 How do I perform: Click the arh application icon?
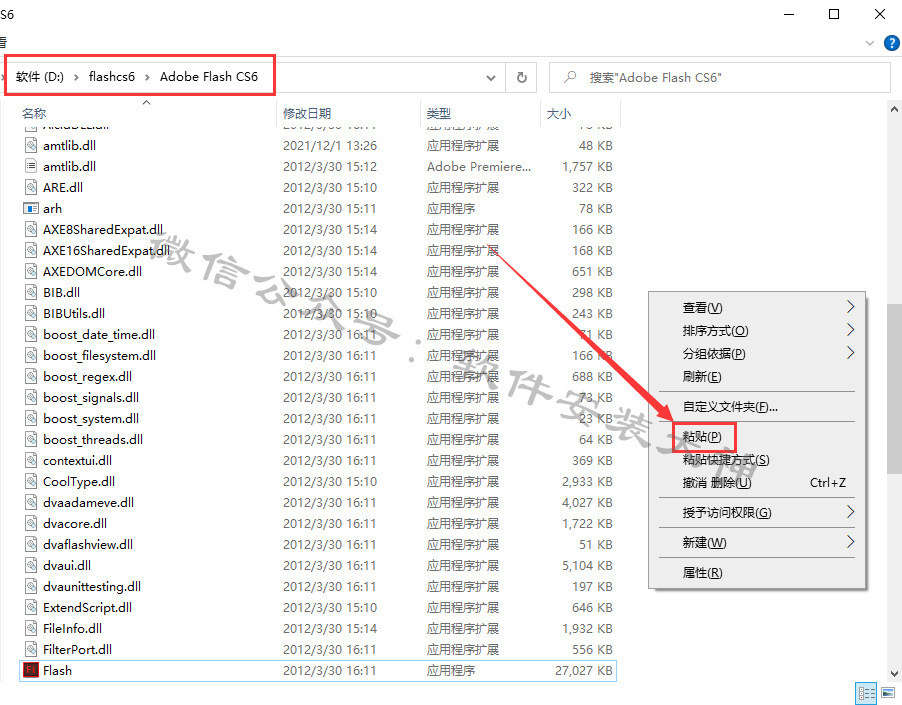30,208
